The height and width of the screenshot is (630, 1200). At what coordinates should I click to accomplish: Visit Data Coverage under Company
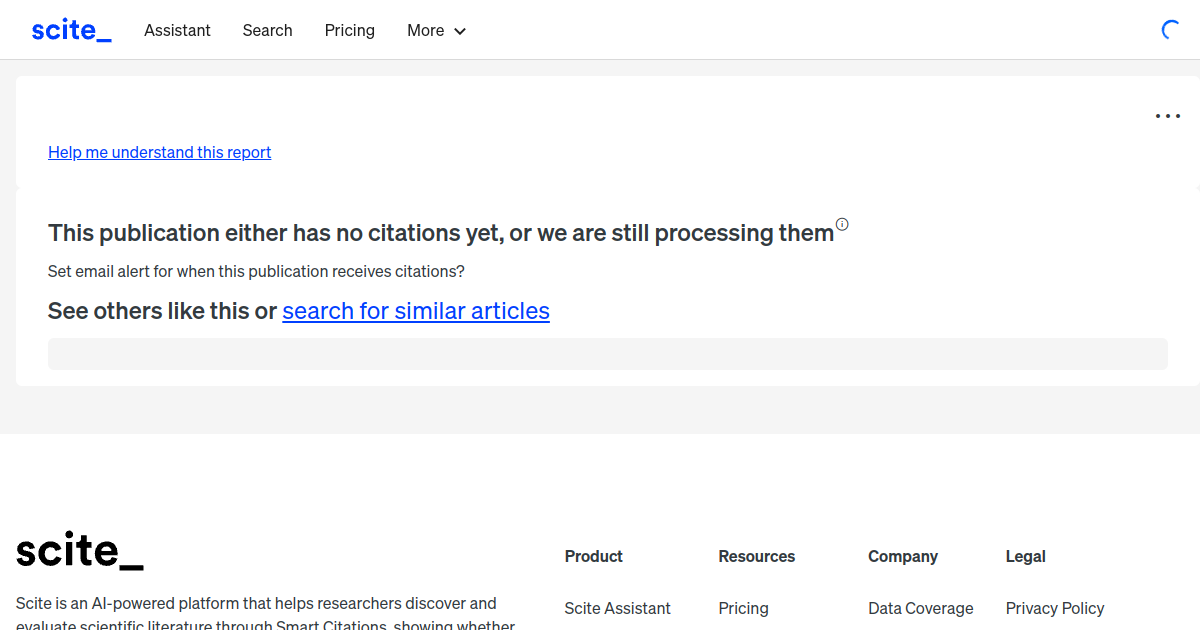pos(920,608)
